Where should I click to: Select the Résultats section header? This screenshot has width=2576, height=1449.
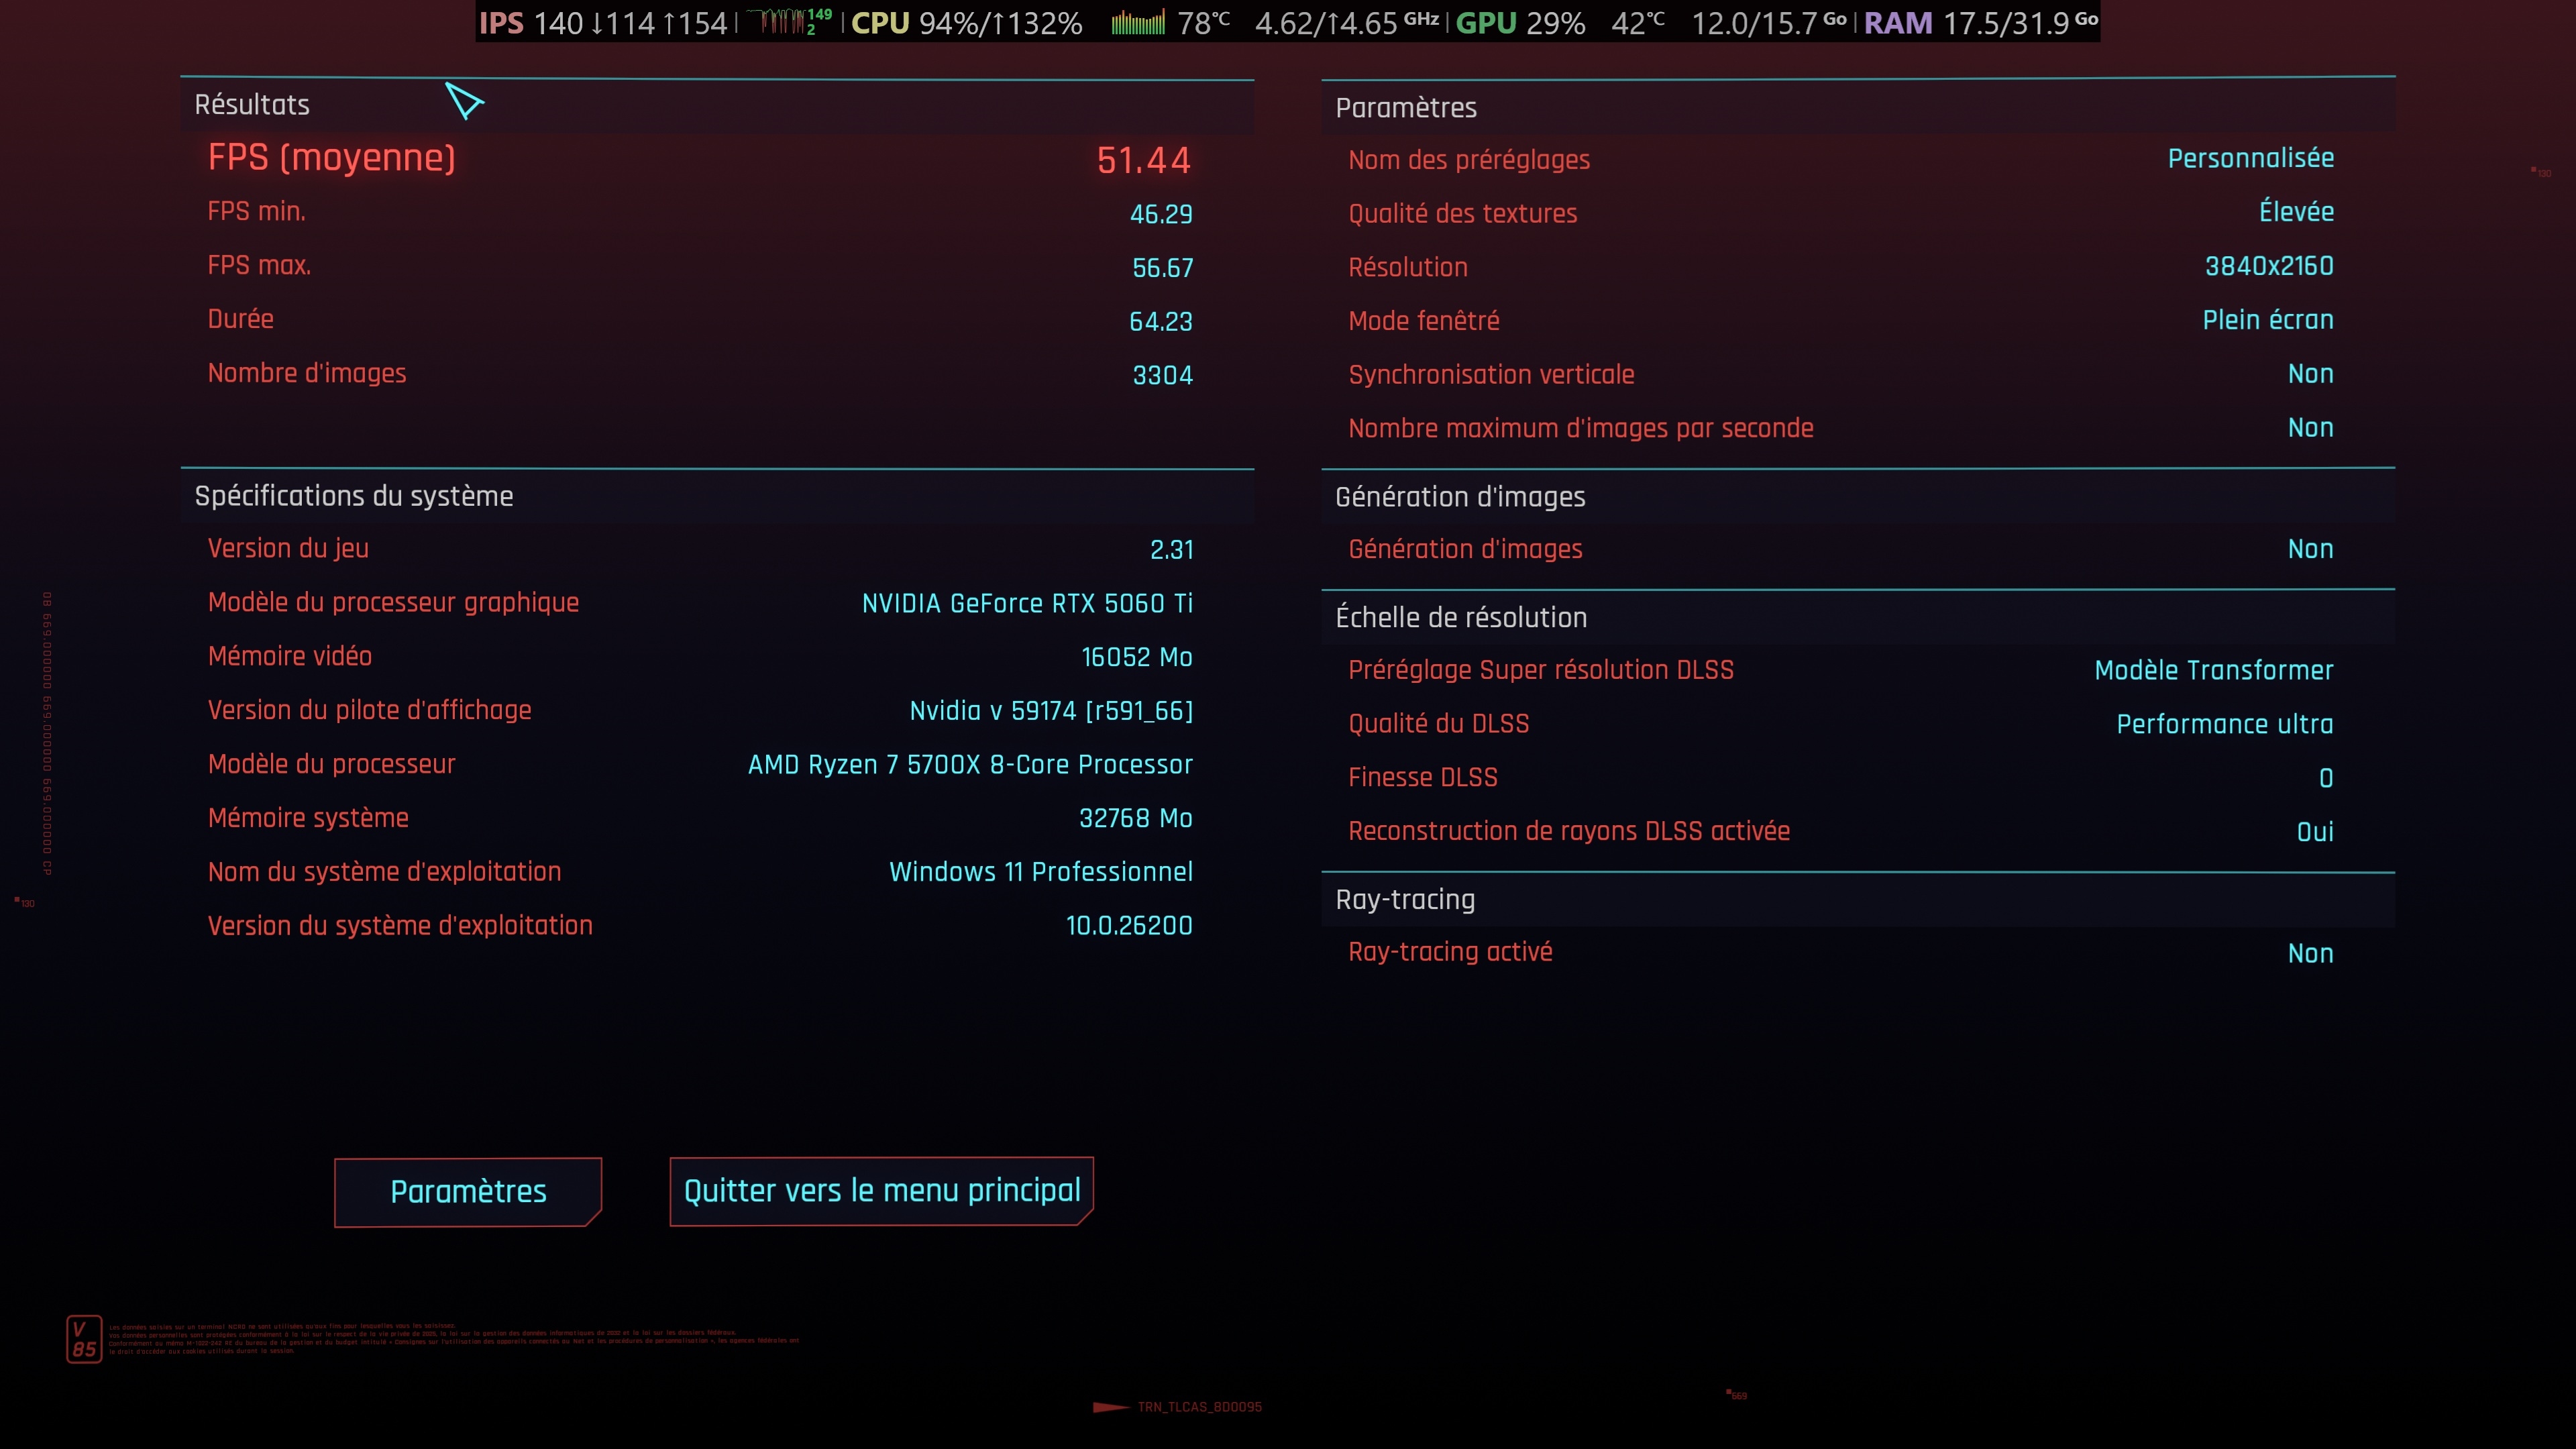252,105
